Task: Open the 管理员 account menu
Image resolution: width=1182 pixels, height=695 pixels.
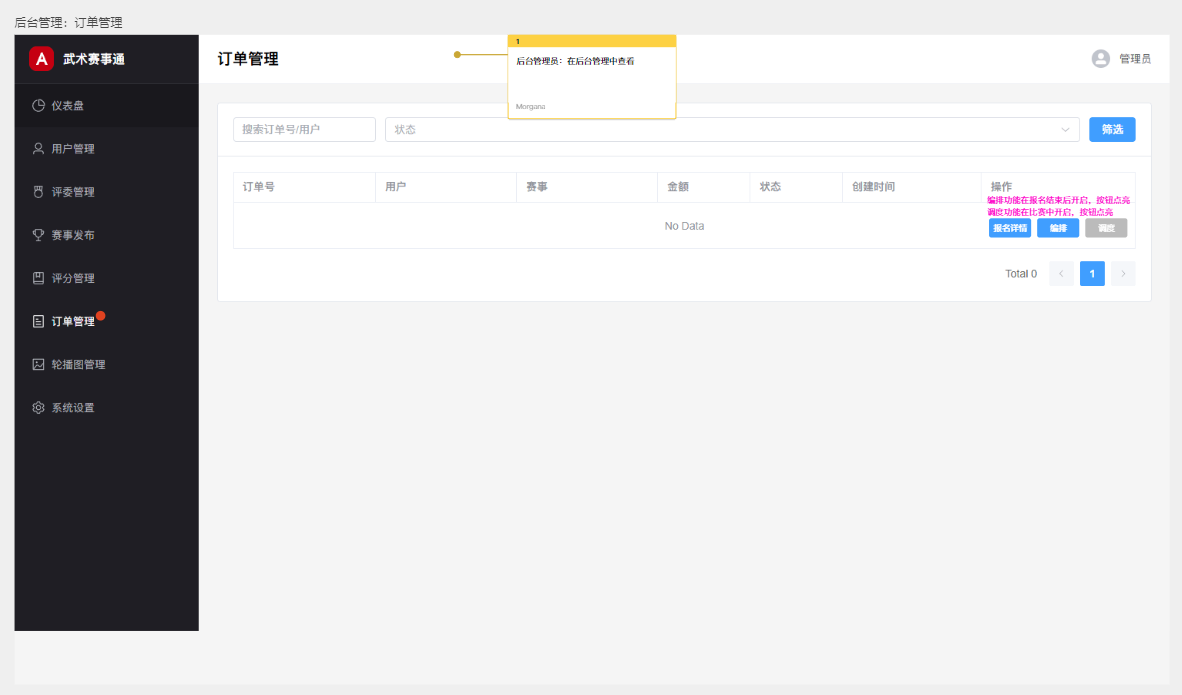Action: click(x=1135, y=59)
